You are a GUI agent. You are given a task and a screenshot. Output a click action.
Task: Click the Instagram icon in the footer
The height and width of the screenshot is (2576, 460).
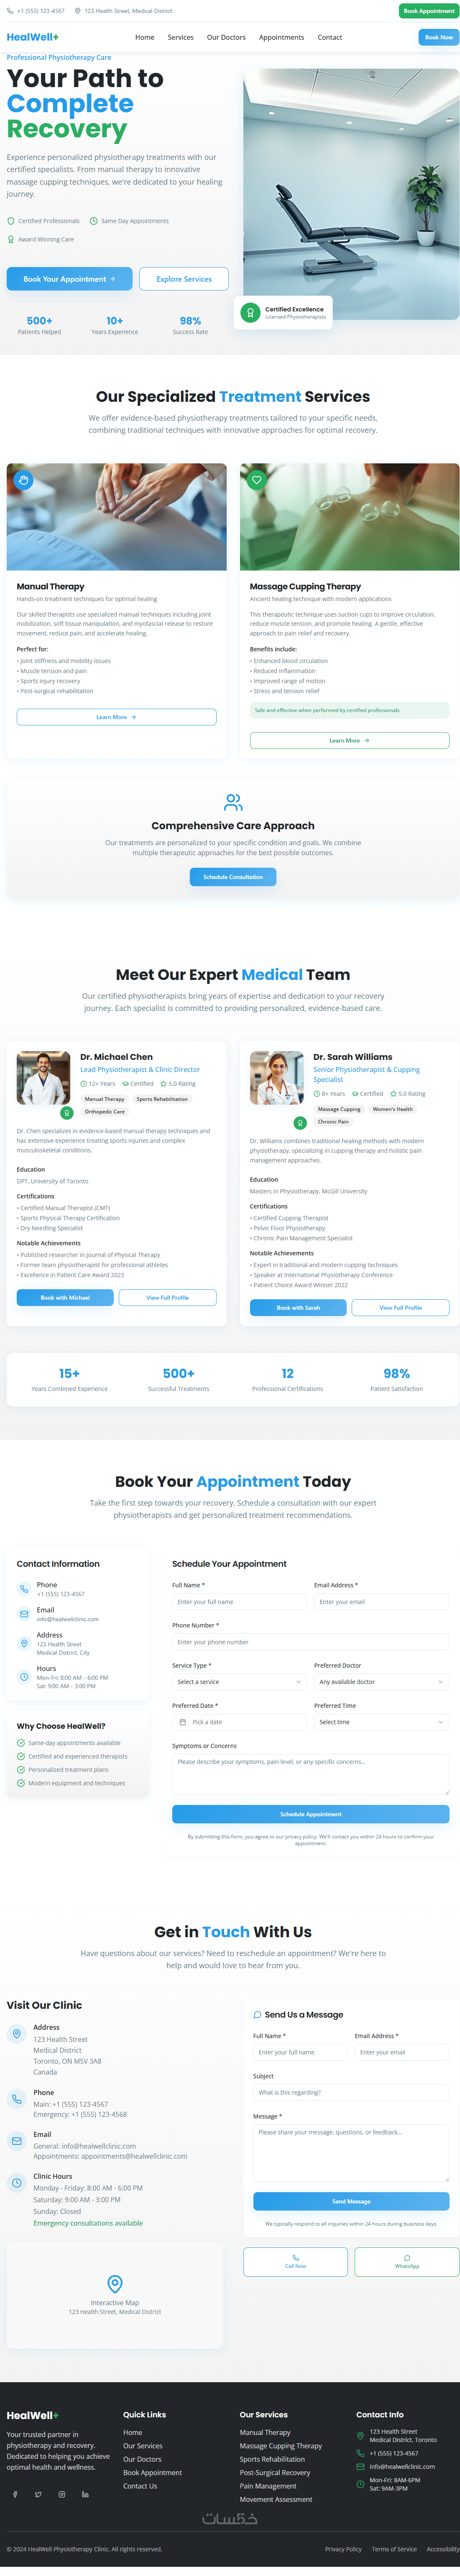pyautogui.click(x=62, y=2494)
